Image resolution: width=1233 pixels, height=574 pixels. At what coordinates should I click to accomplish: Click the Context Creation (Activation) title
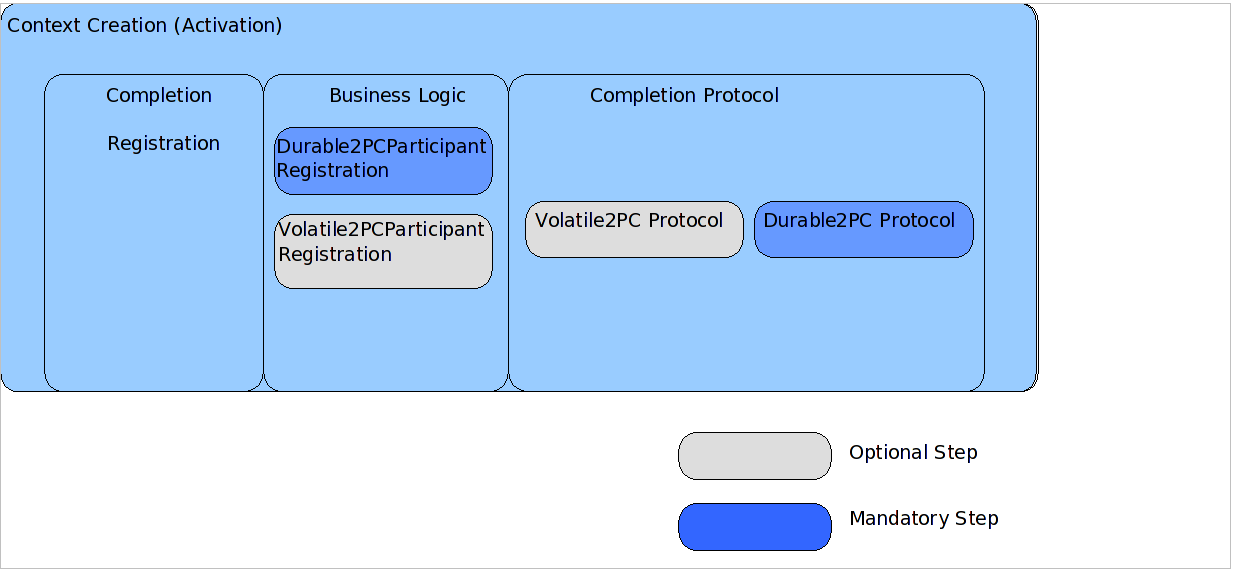[145, 26]
